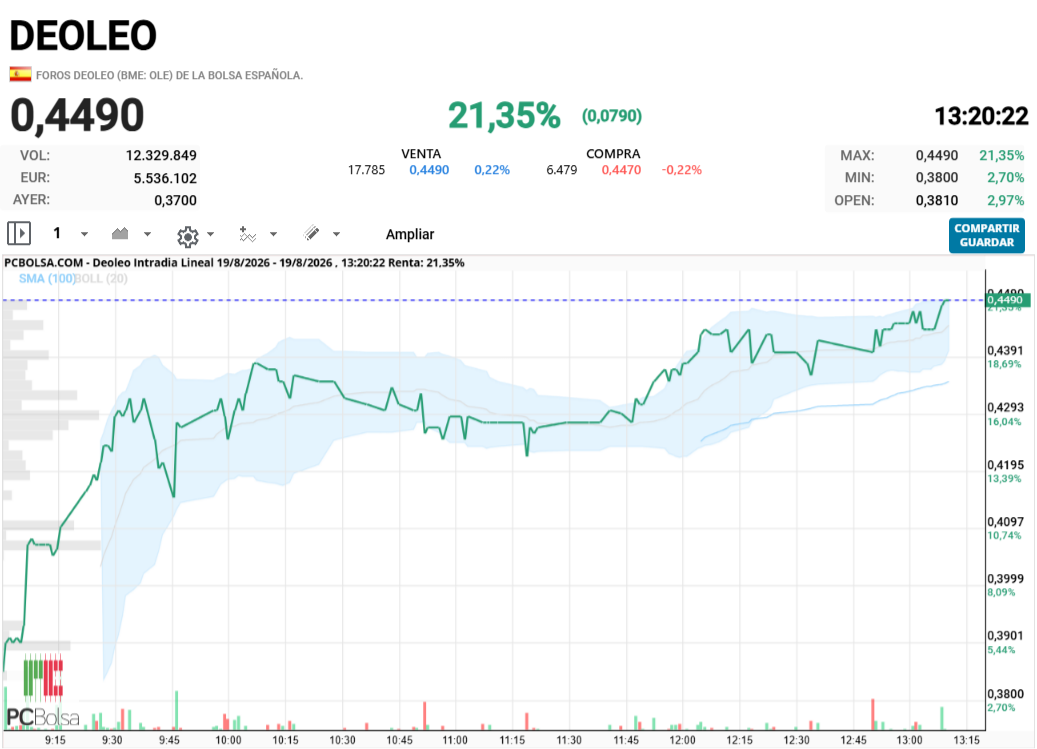Screen dimensions: 1037x749
Task: Click the compra volume 6.479
Action: (x=561, y=170)
